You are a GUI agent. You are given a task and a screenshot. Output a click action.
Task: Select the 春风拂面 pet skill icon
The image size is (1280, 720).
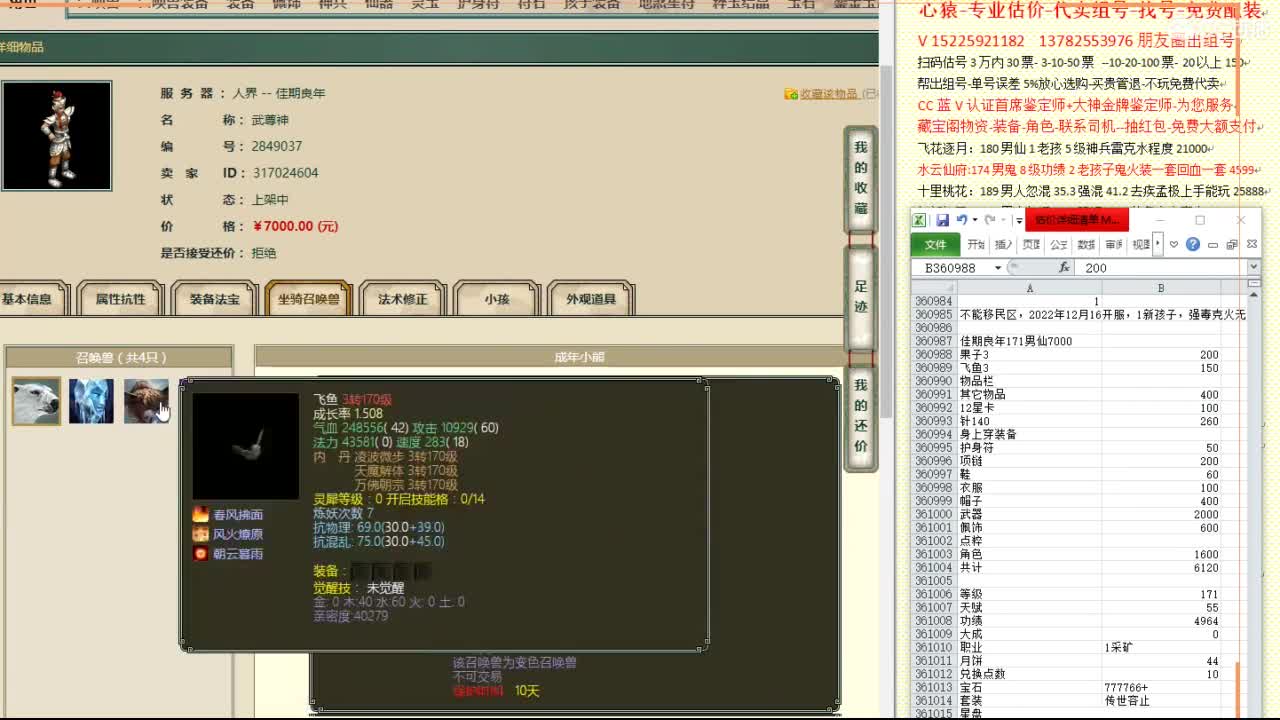(202, 515)
